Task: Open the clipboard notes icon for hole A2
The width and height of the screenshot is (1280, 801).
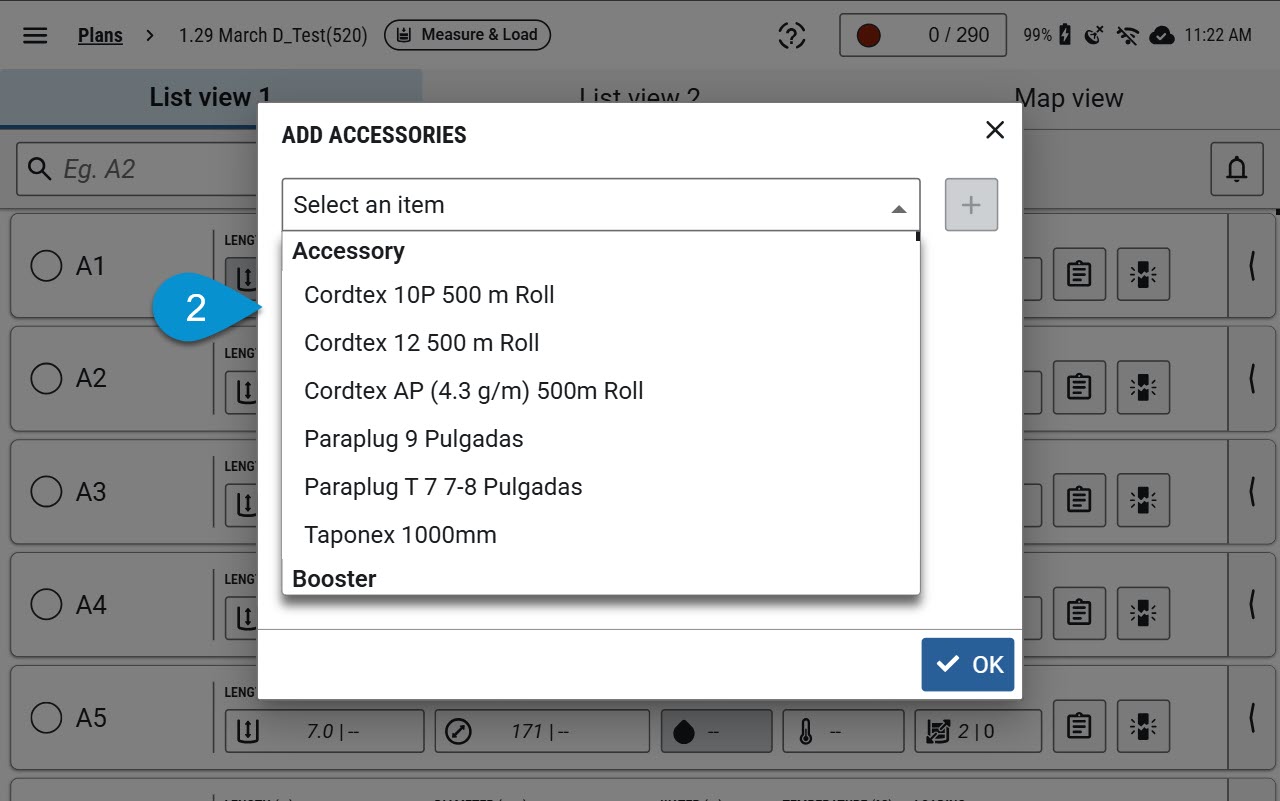Action: pyautogui.click(x=1079, y=386)
